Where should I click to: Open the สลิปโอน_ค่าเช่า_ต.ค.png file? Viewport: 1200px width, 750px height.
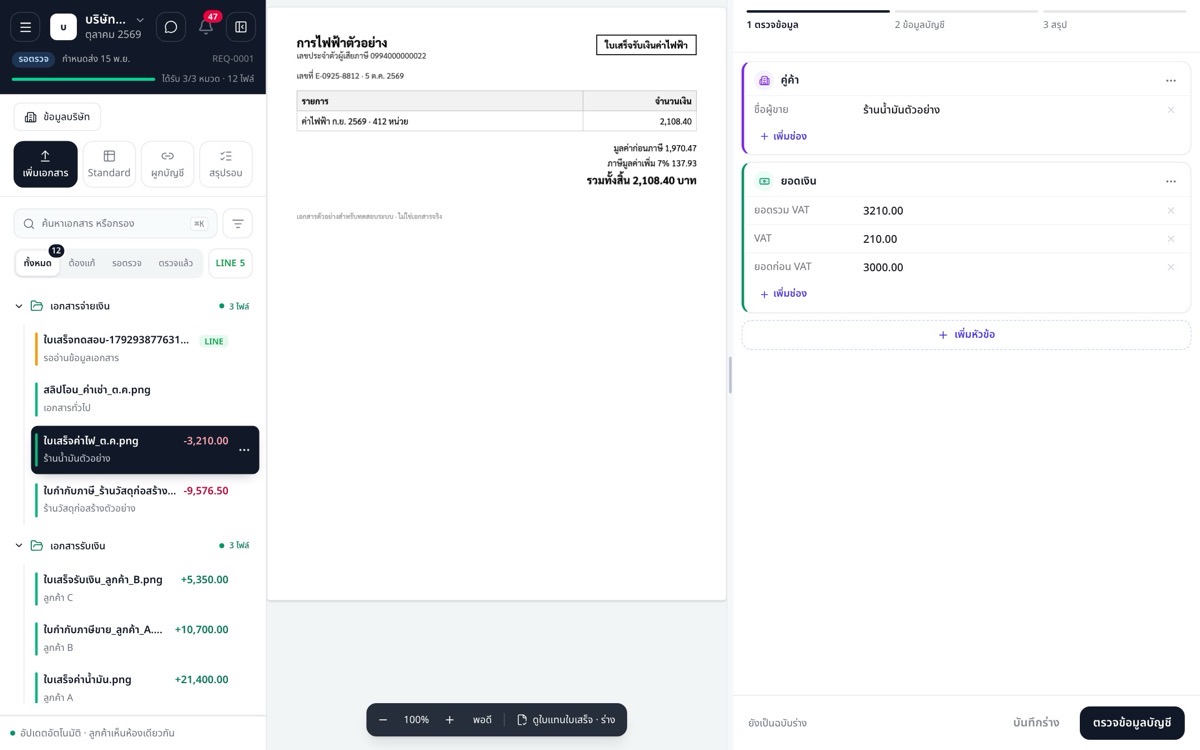[146, 399]
